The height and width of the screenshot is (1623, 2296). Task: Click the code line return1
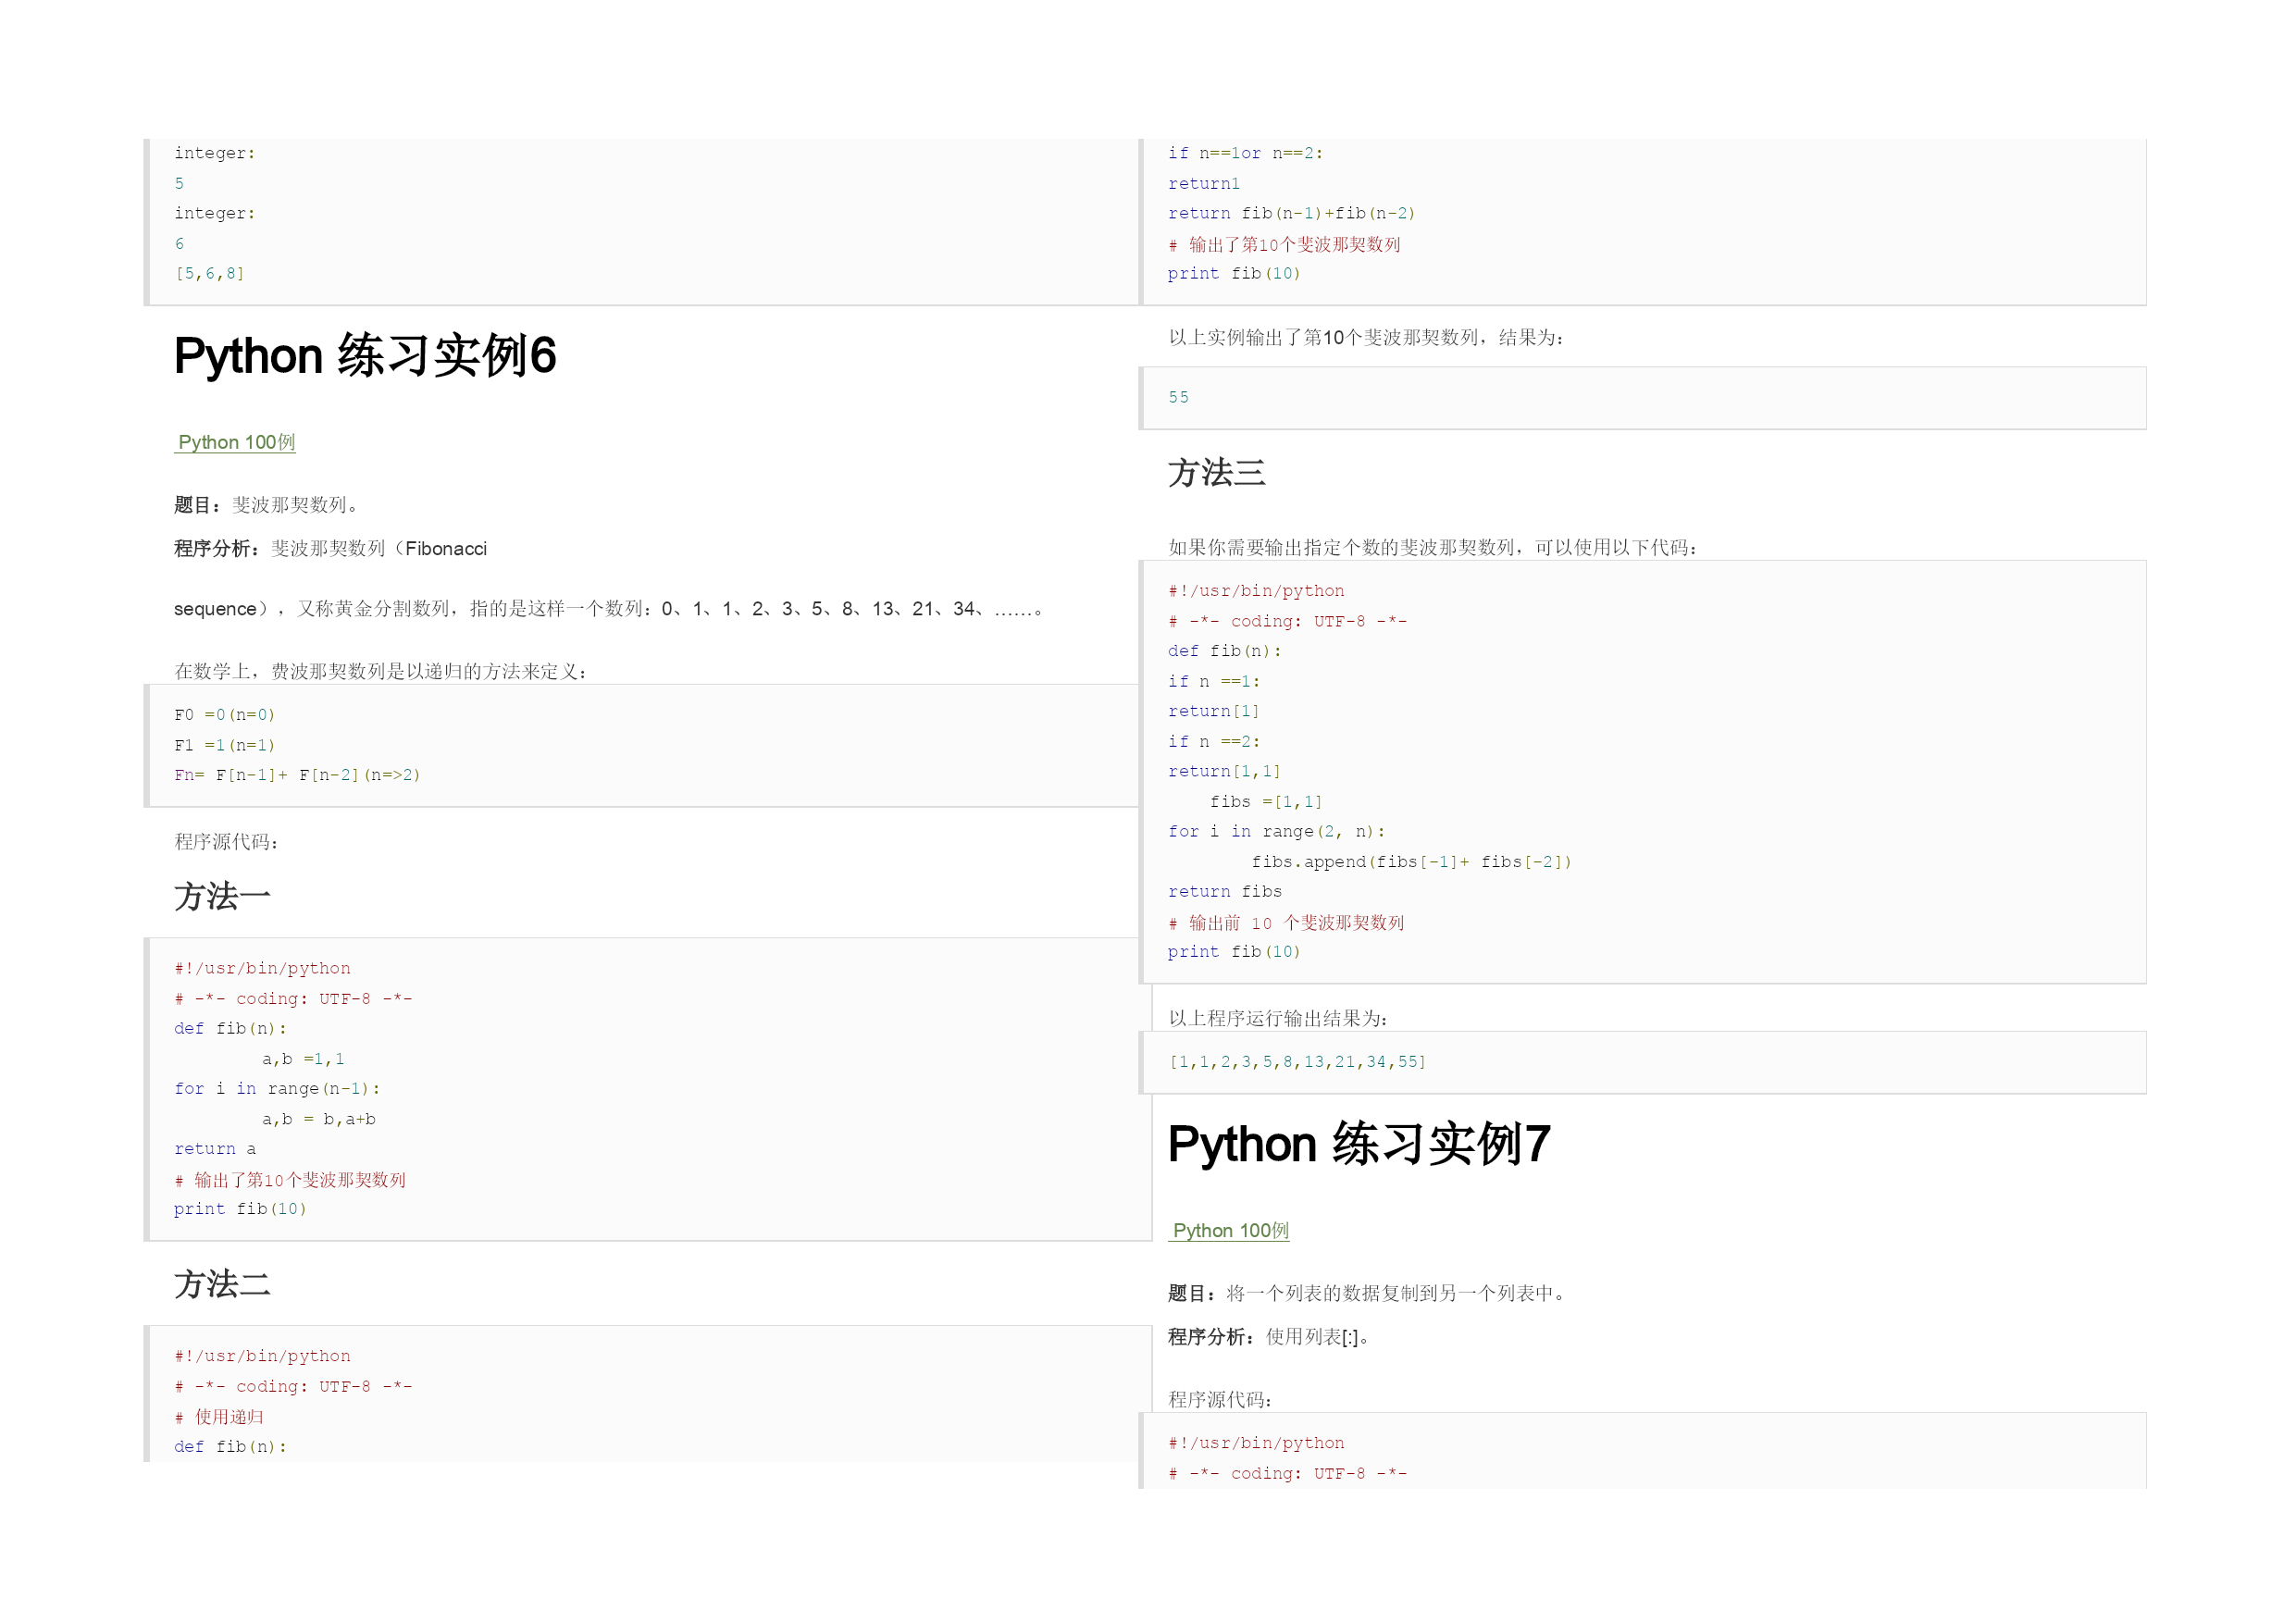tap(1204, 183)
